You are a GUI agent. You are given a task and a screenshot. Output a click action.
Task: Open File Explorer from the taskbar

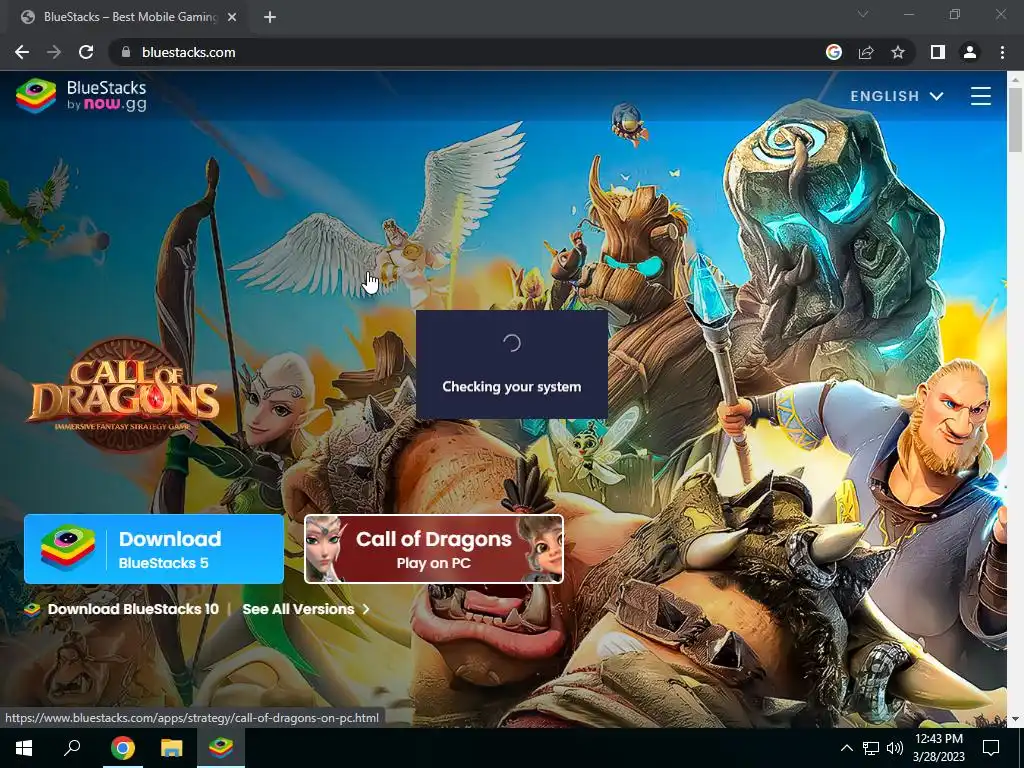pos(172,748)
